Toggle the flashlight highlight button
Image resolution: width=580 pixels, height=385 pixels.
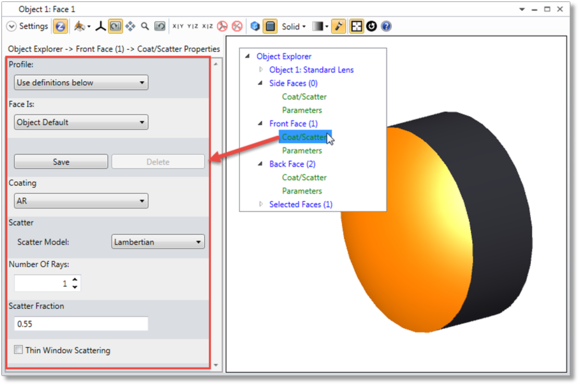tap(338, 26)
